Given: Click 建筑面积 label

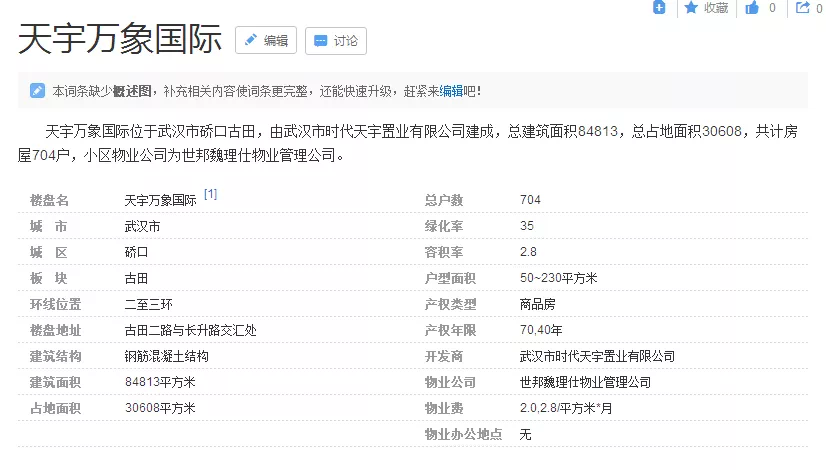Looking at the screenshot, I should [x=55, y=382].
